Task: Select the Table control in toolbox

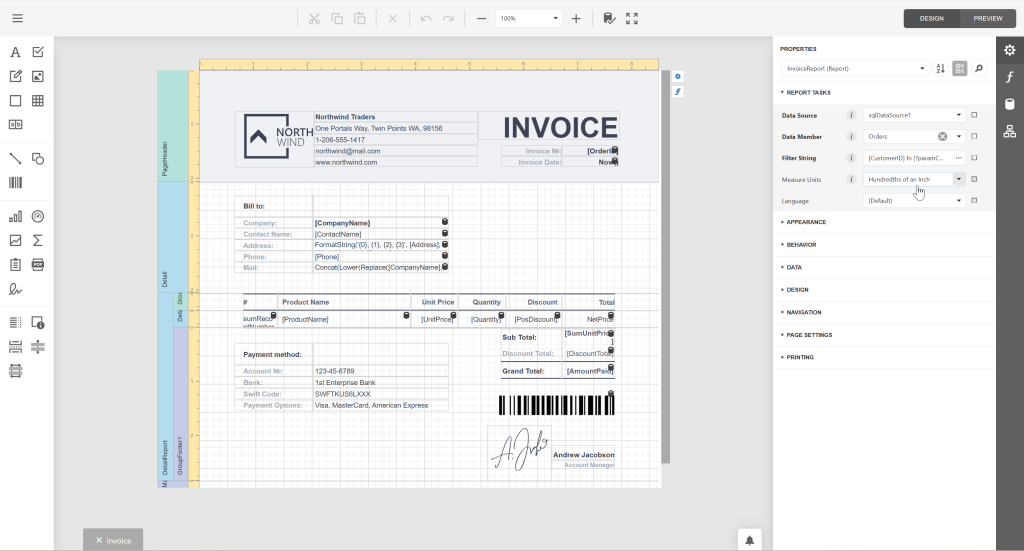Action: coord(38,101)
